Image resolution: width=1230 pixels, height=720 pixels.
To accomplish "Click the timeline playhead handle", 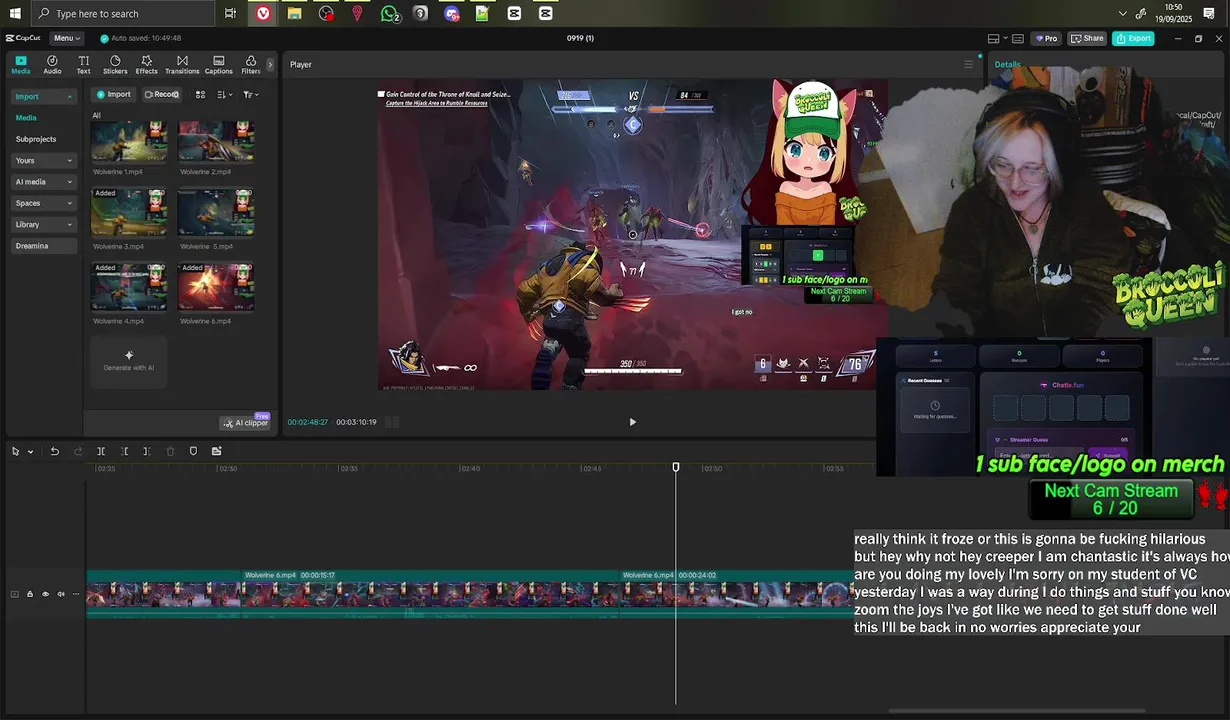I will coord(676,467).
